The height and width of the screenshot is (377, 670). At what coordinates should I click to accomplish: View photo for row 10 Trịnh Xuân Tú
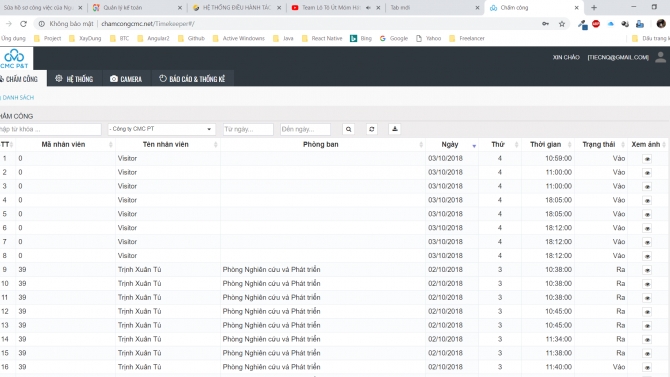(647, 284)
